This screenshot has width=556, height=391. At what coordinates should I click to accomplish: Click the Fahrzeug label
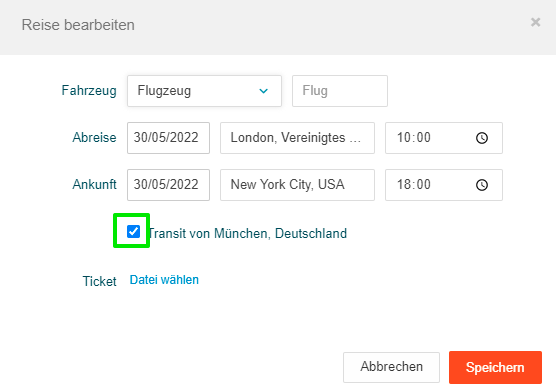pyautogui.click(x=89, y=90)
